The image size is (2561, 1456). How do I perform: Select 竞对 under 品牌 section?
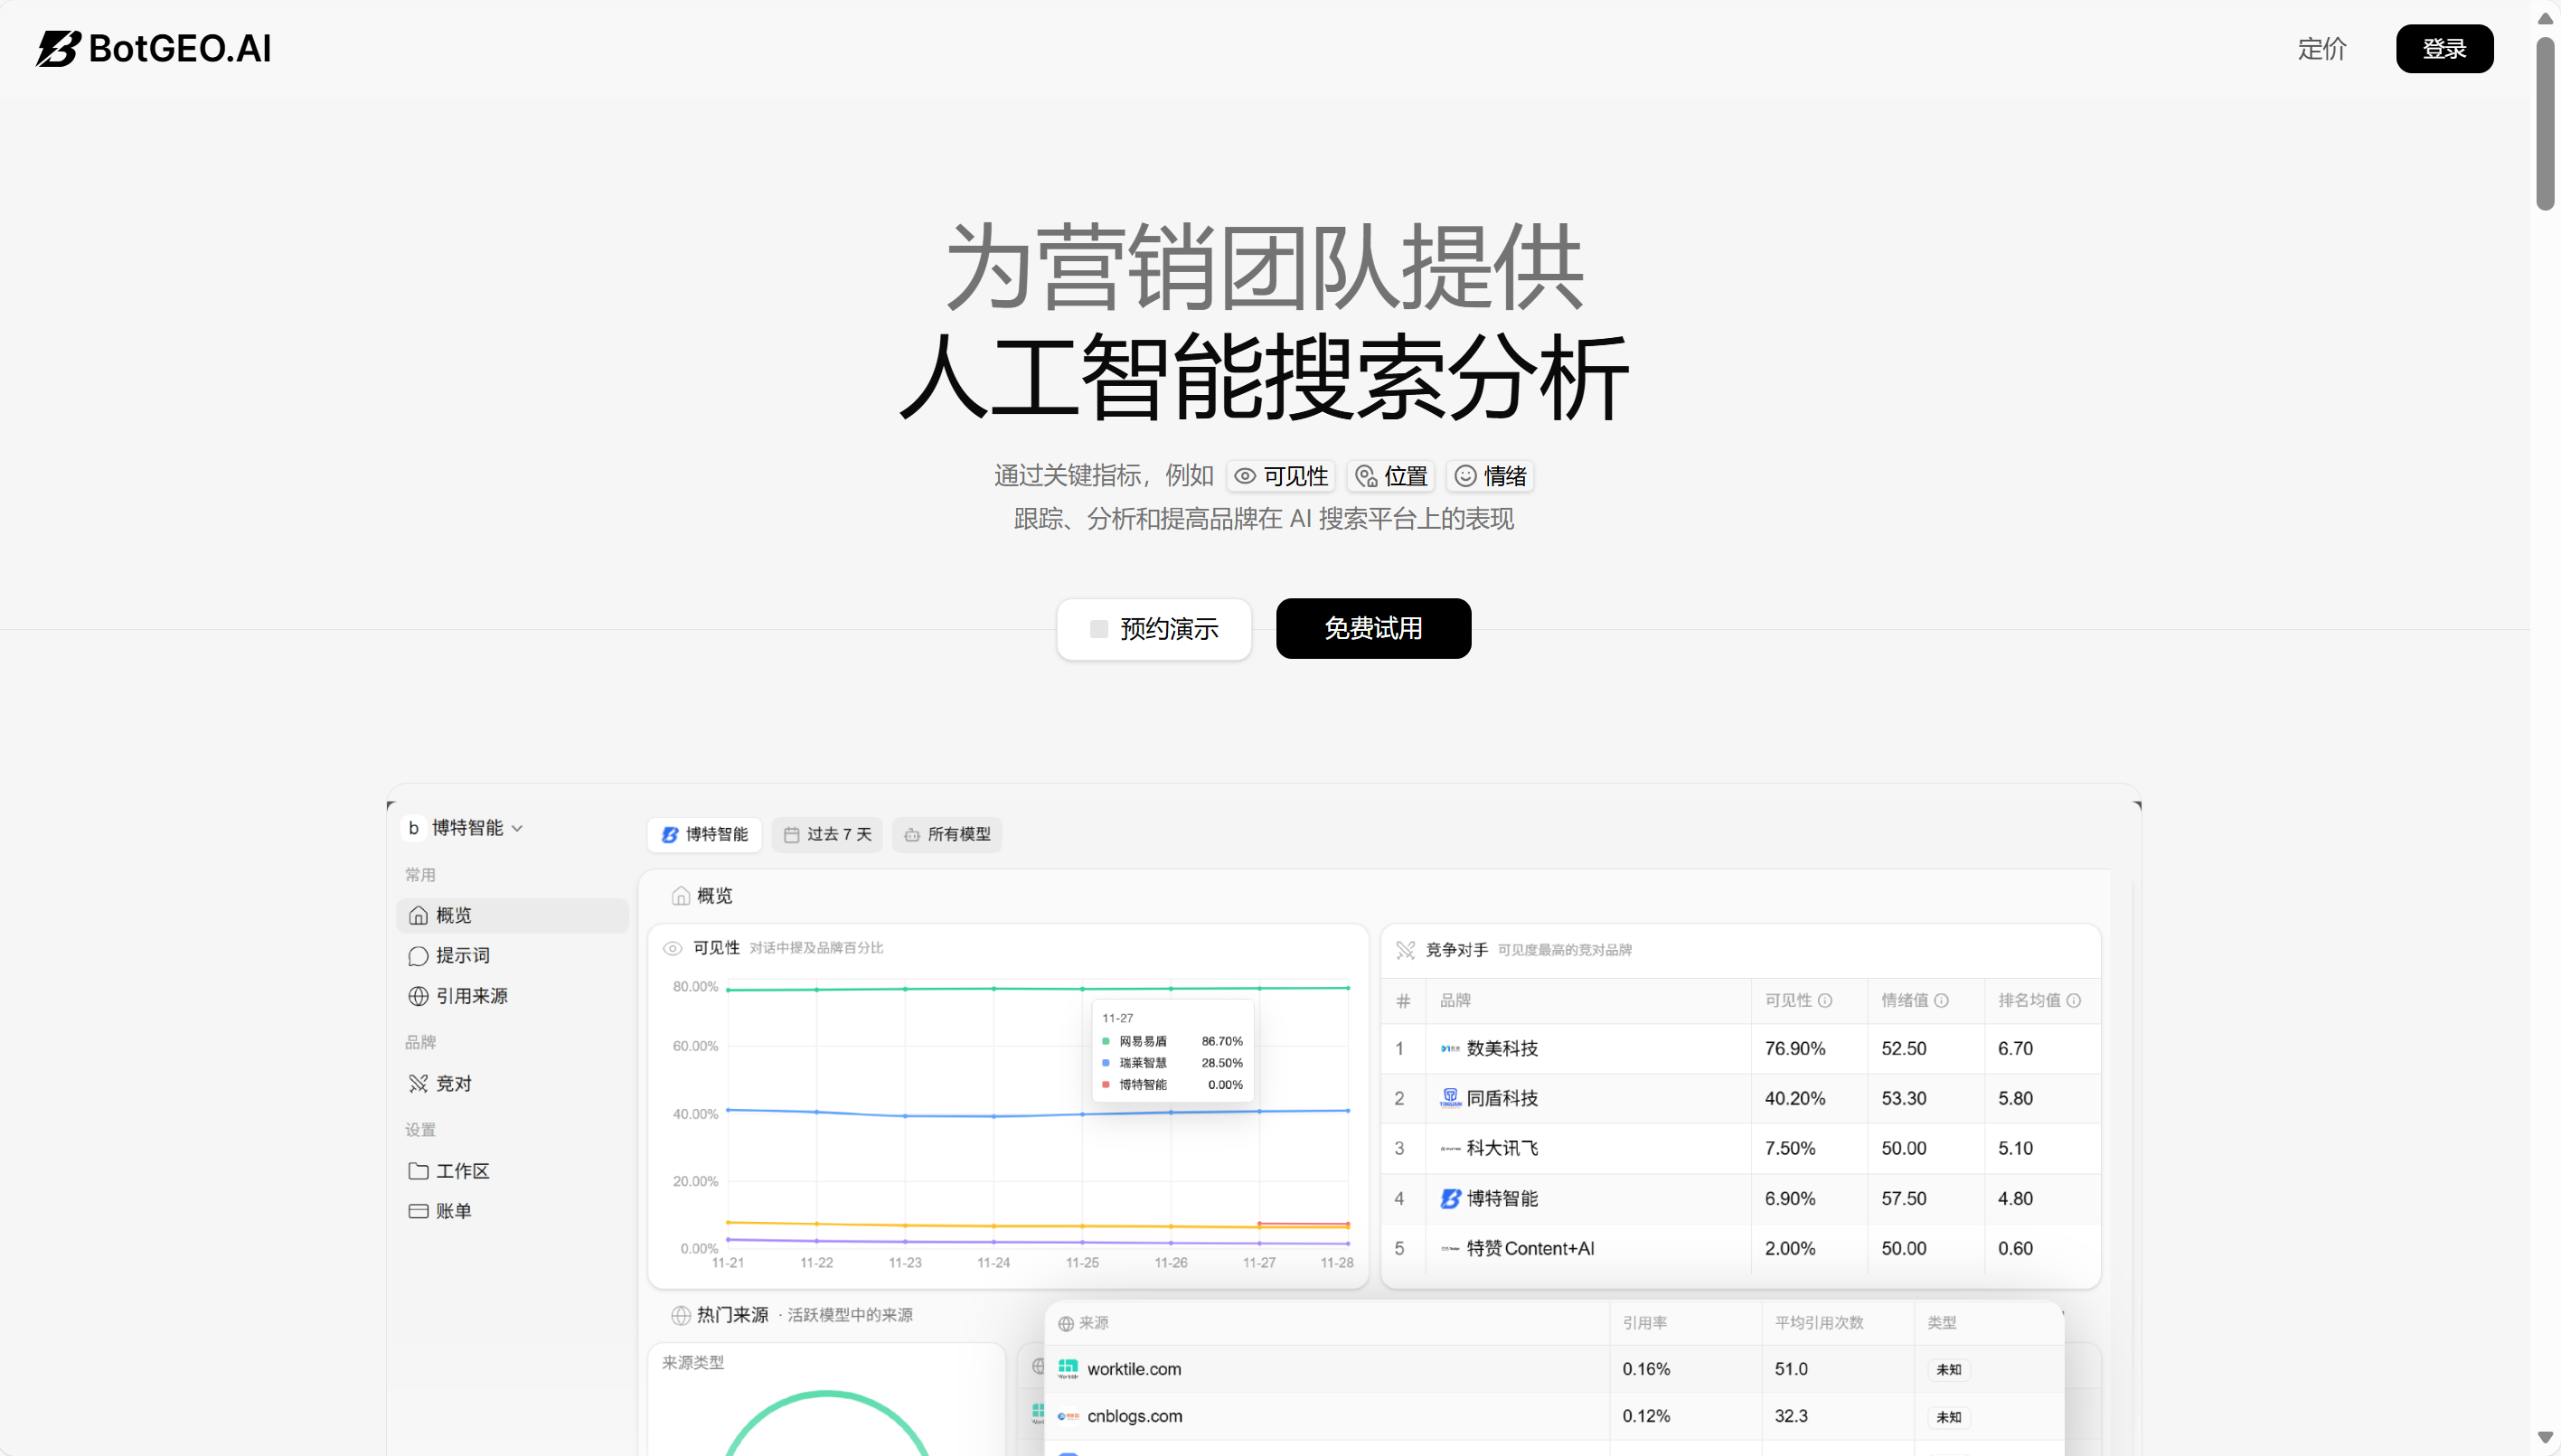click(452, 1082)
